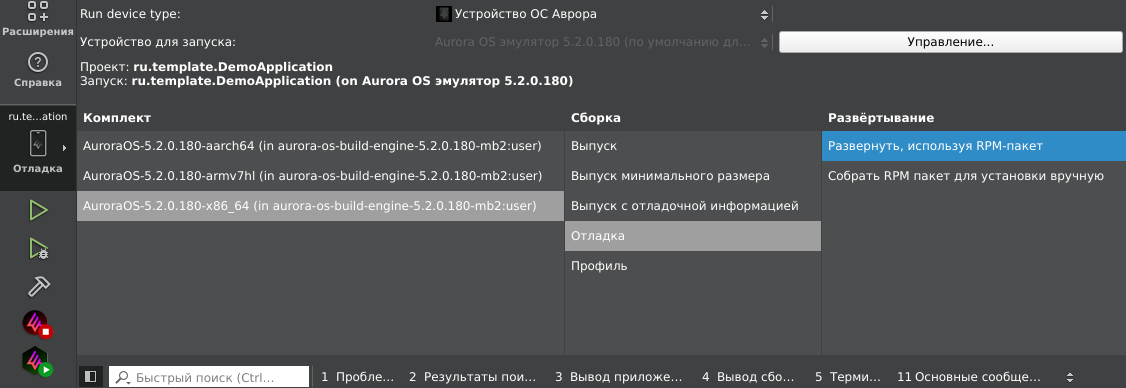Click the Запуск: ru.template.DemoApplication line
The width and height of the screenshot is (1126, 388).
pos(327,81)
